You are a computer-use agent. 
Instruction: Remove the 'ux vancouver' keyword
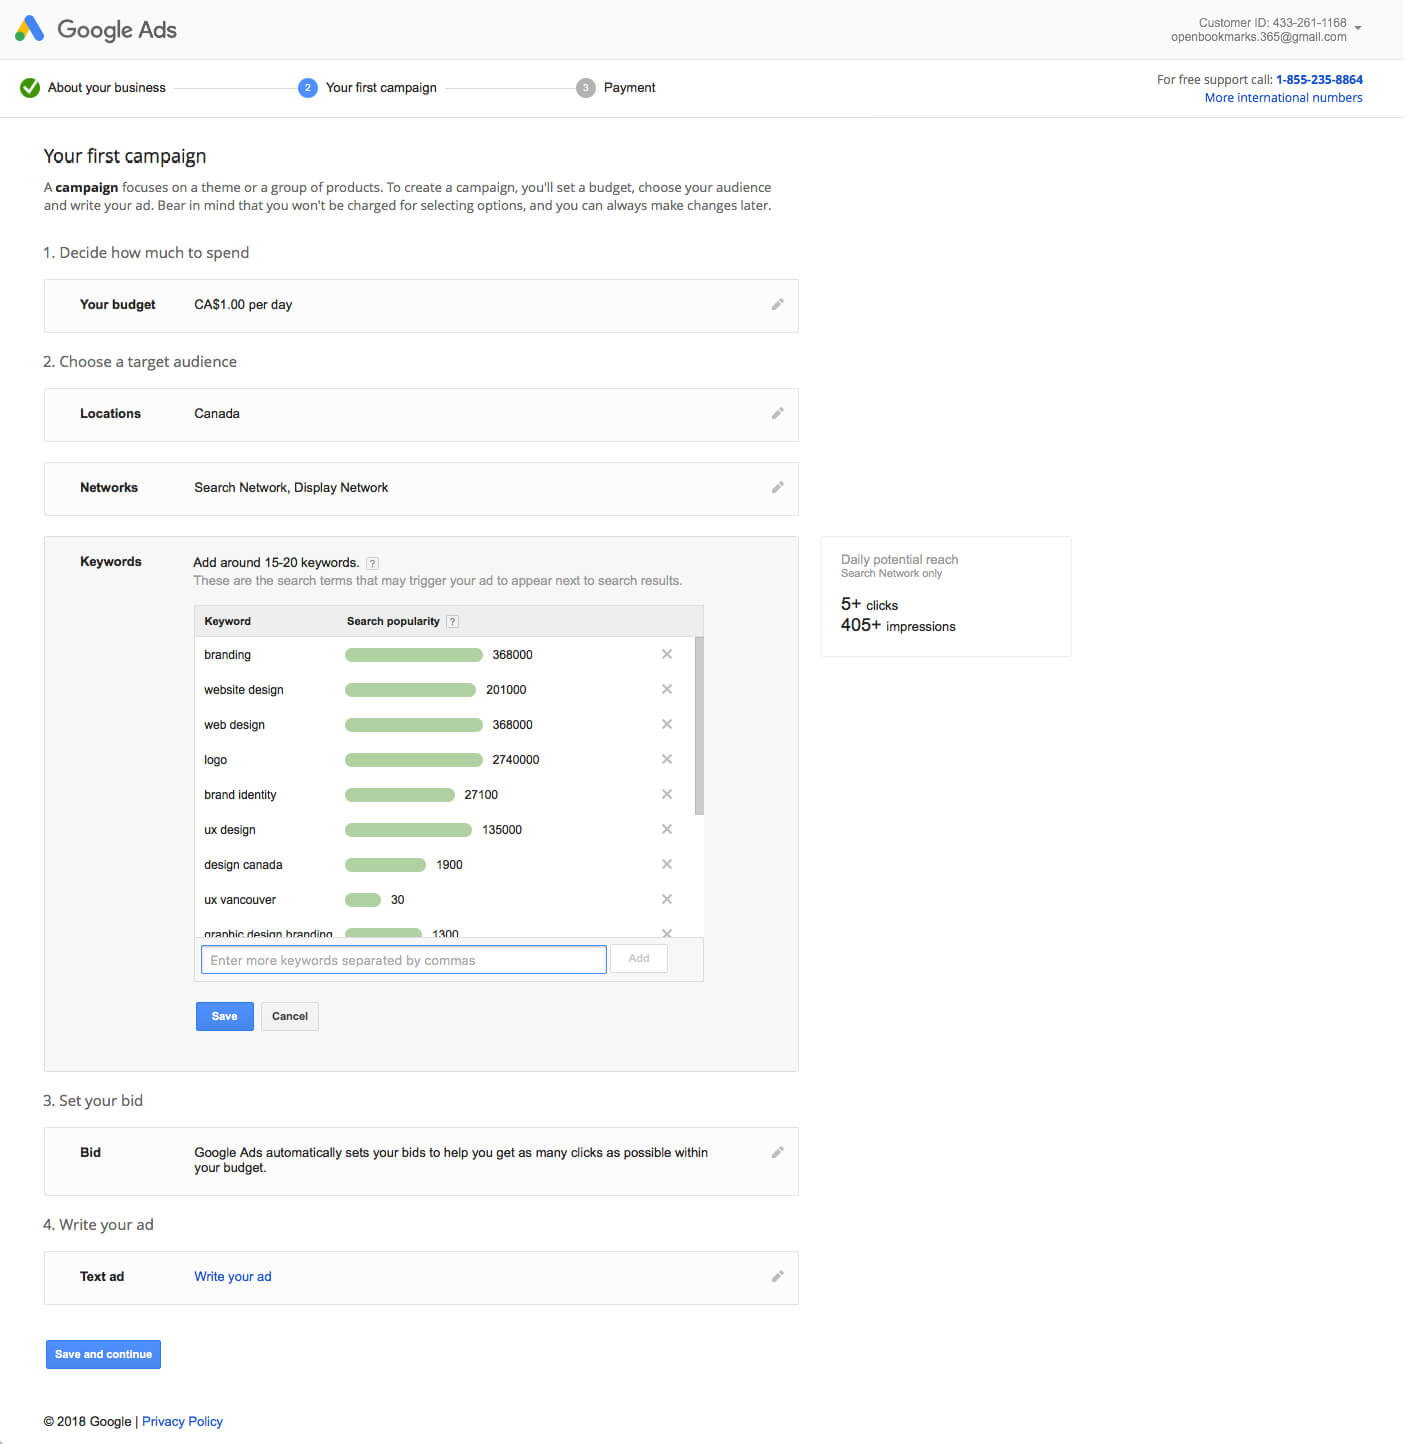click(x=667, y=899)
